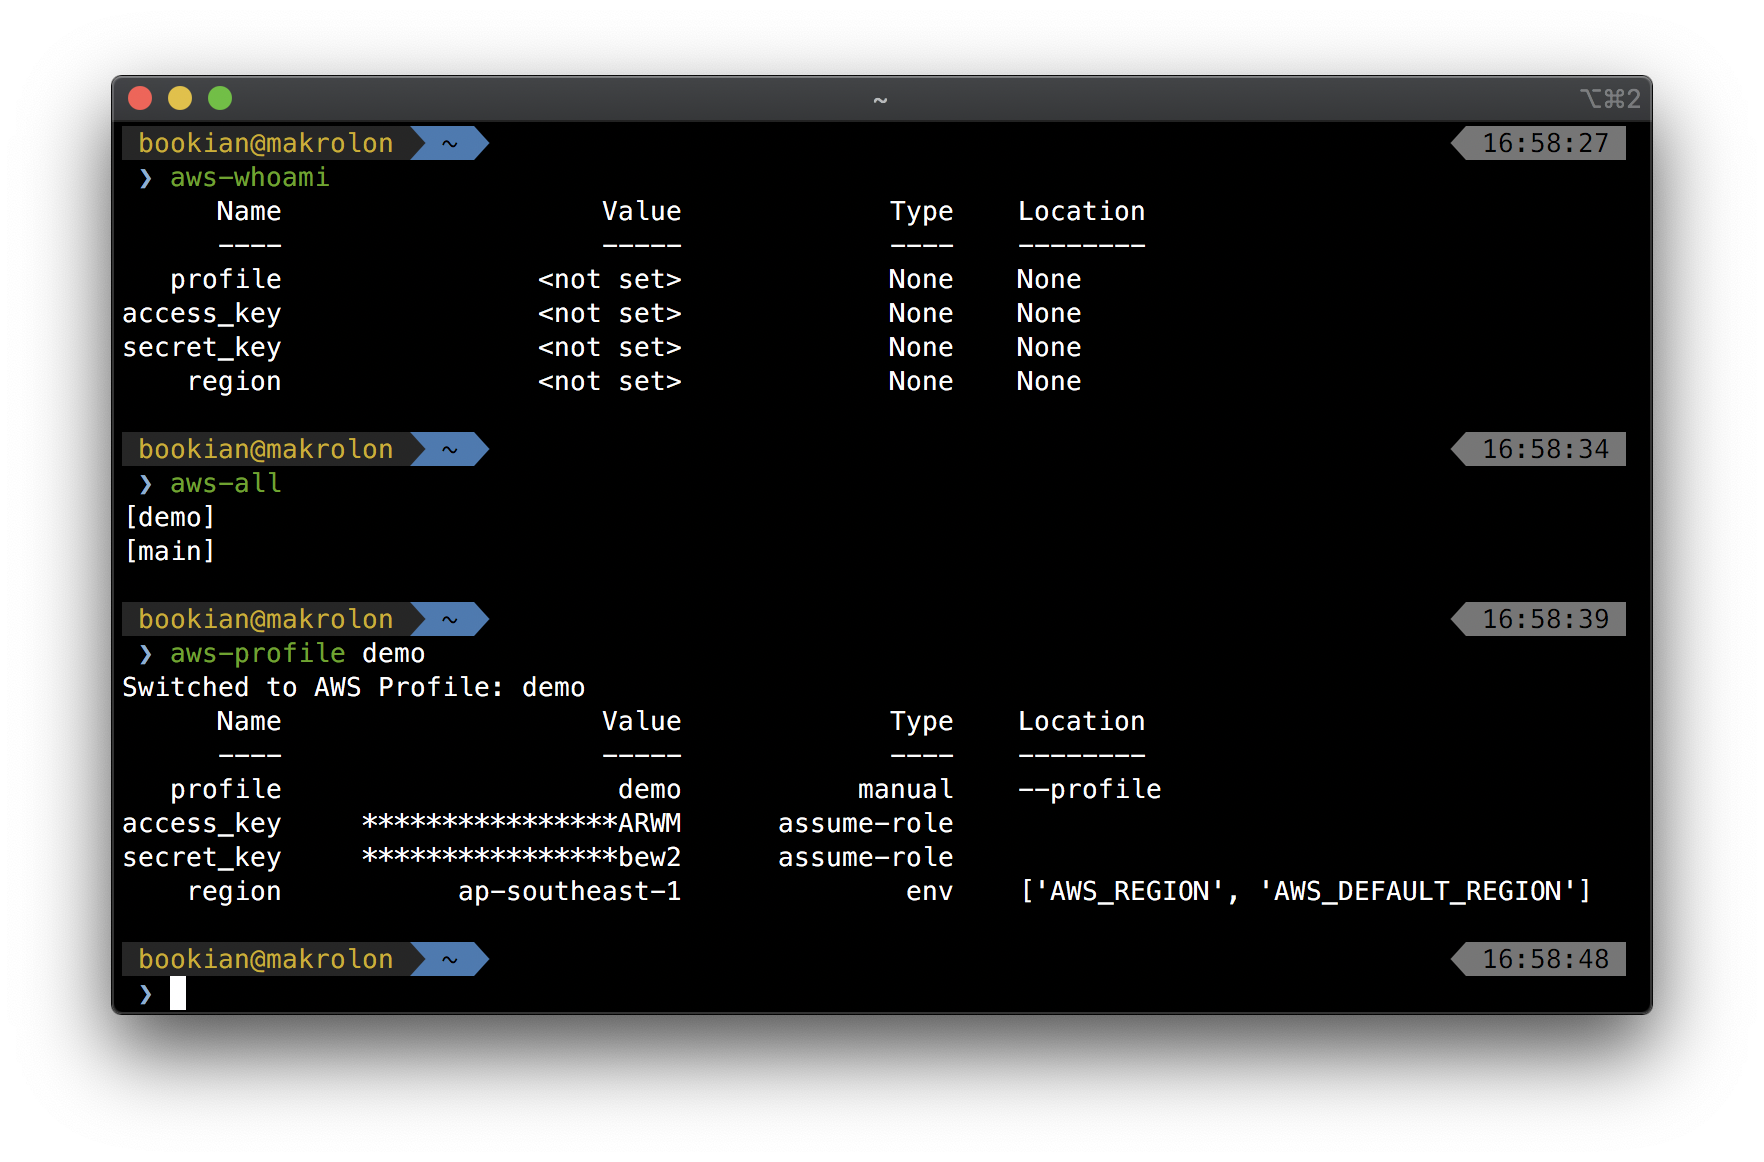1764x1162 pixels.
Task: Click 'demo' value in second table profile row
Action: tap(650, 789)
